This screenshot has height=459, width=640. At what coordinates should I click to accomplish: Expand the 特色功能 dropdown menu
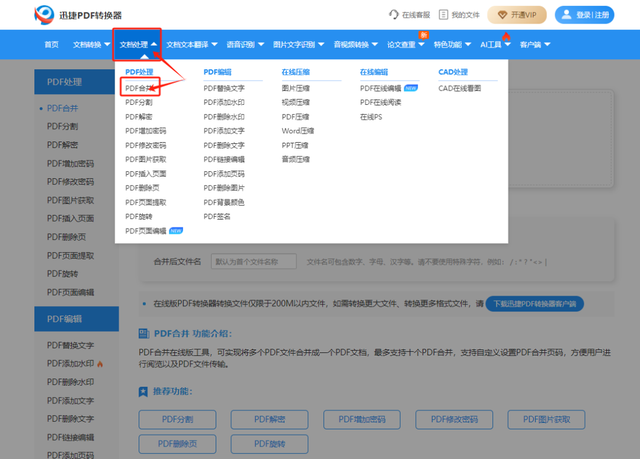click(x=452, y=44)
